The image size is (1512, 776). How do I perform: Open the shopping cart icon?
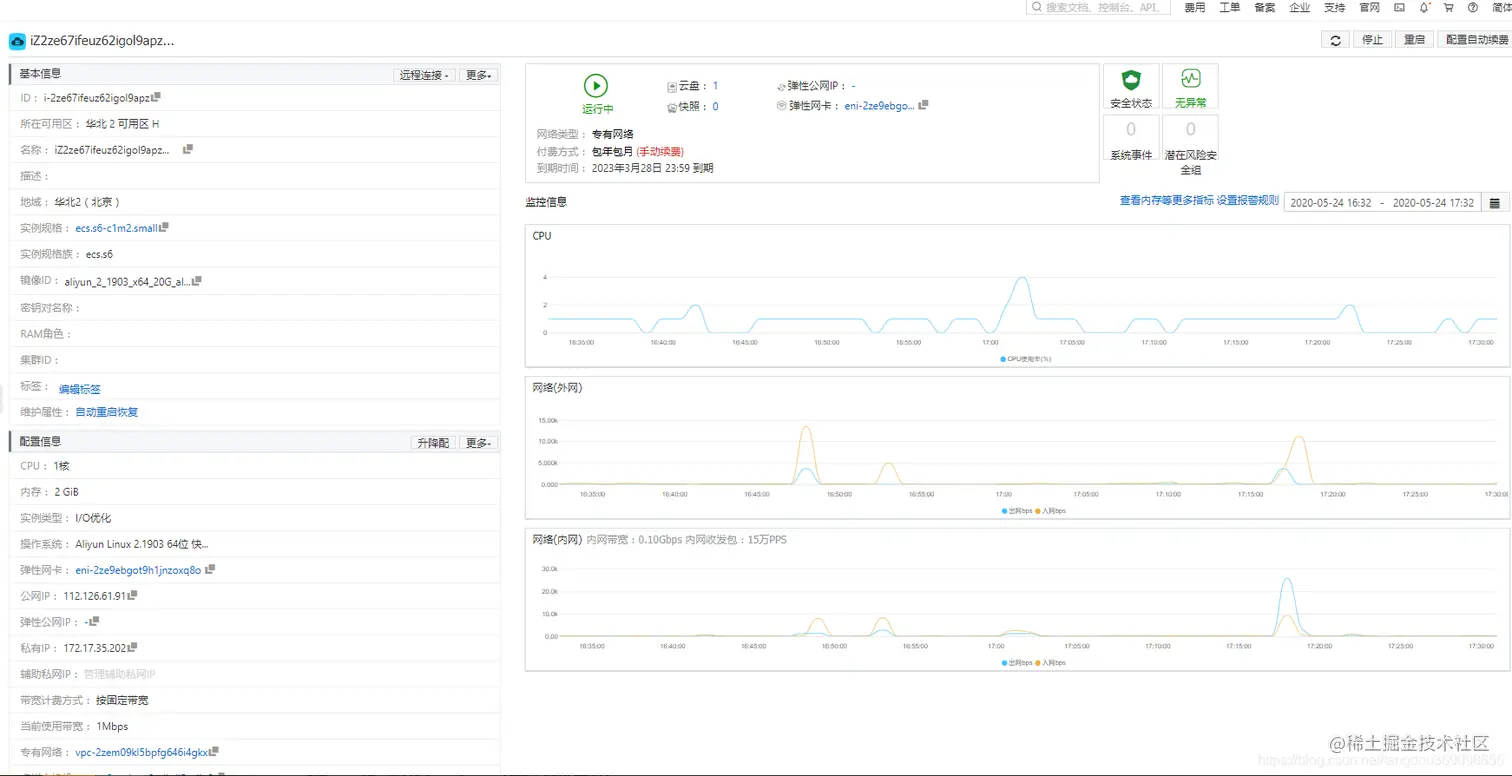click(x=1448, y=7)
